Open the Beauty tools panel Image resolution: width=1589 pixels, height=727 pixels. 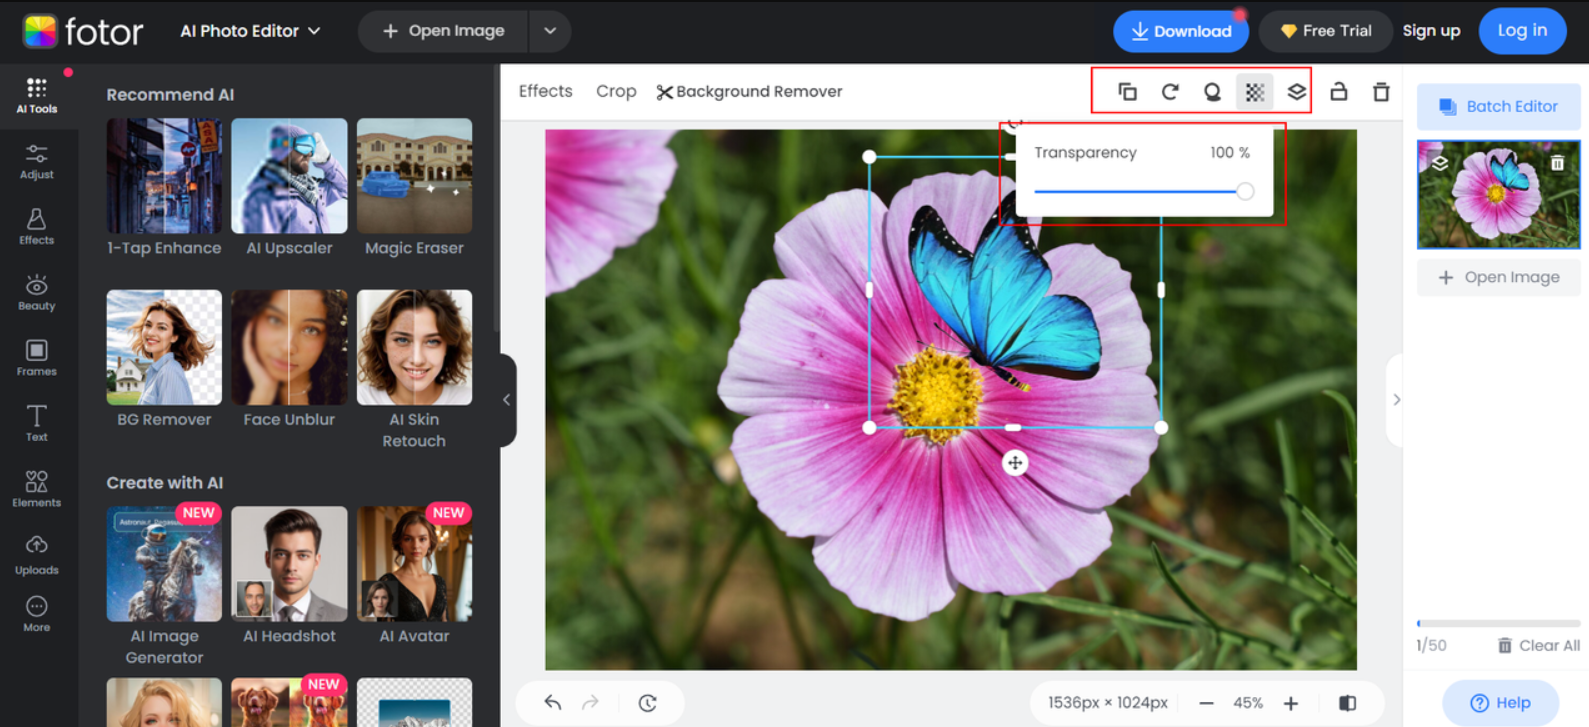pos(37,293)
